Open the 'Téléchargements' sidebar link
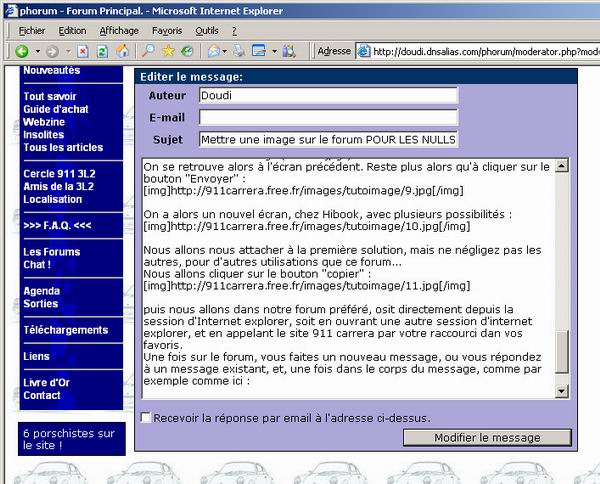This screenshot has height=484, width=600. 66,330
